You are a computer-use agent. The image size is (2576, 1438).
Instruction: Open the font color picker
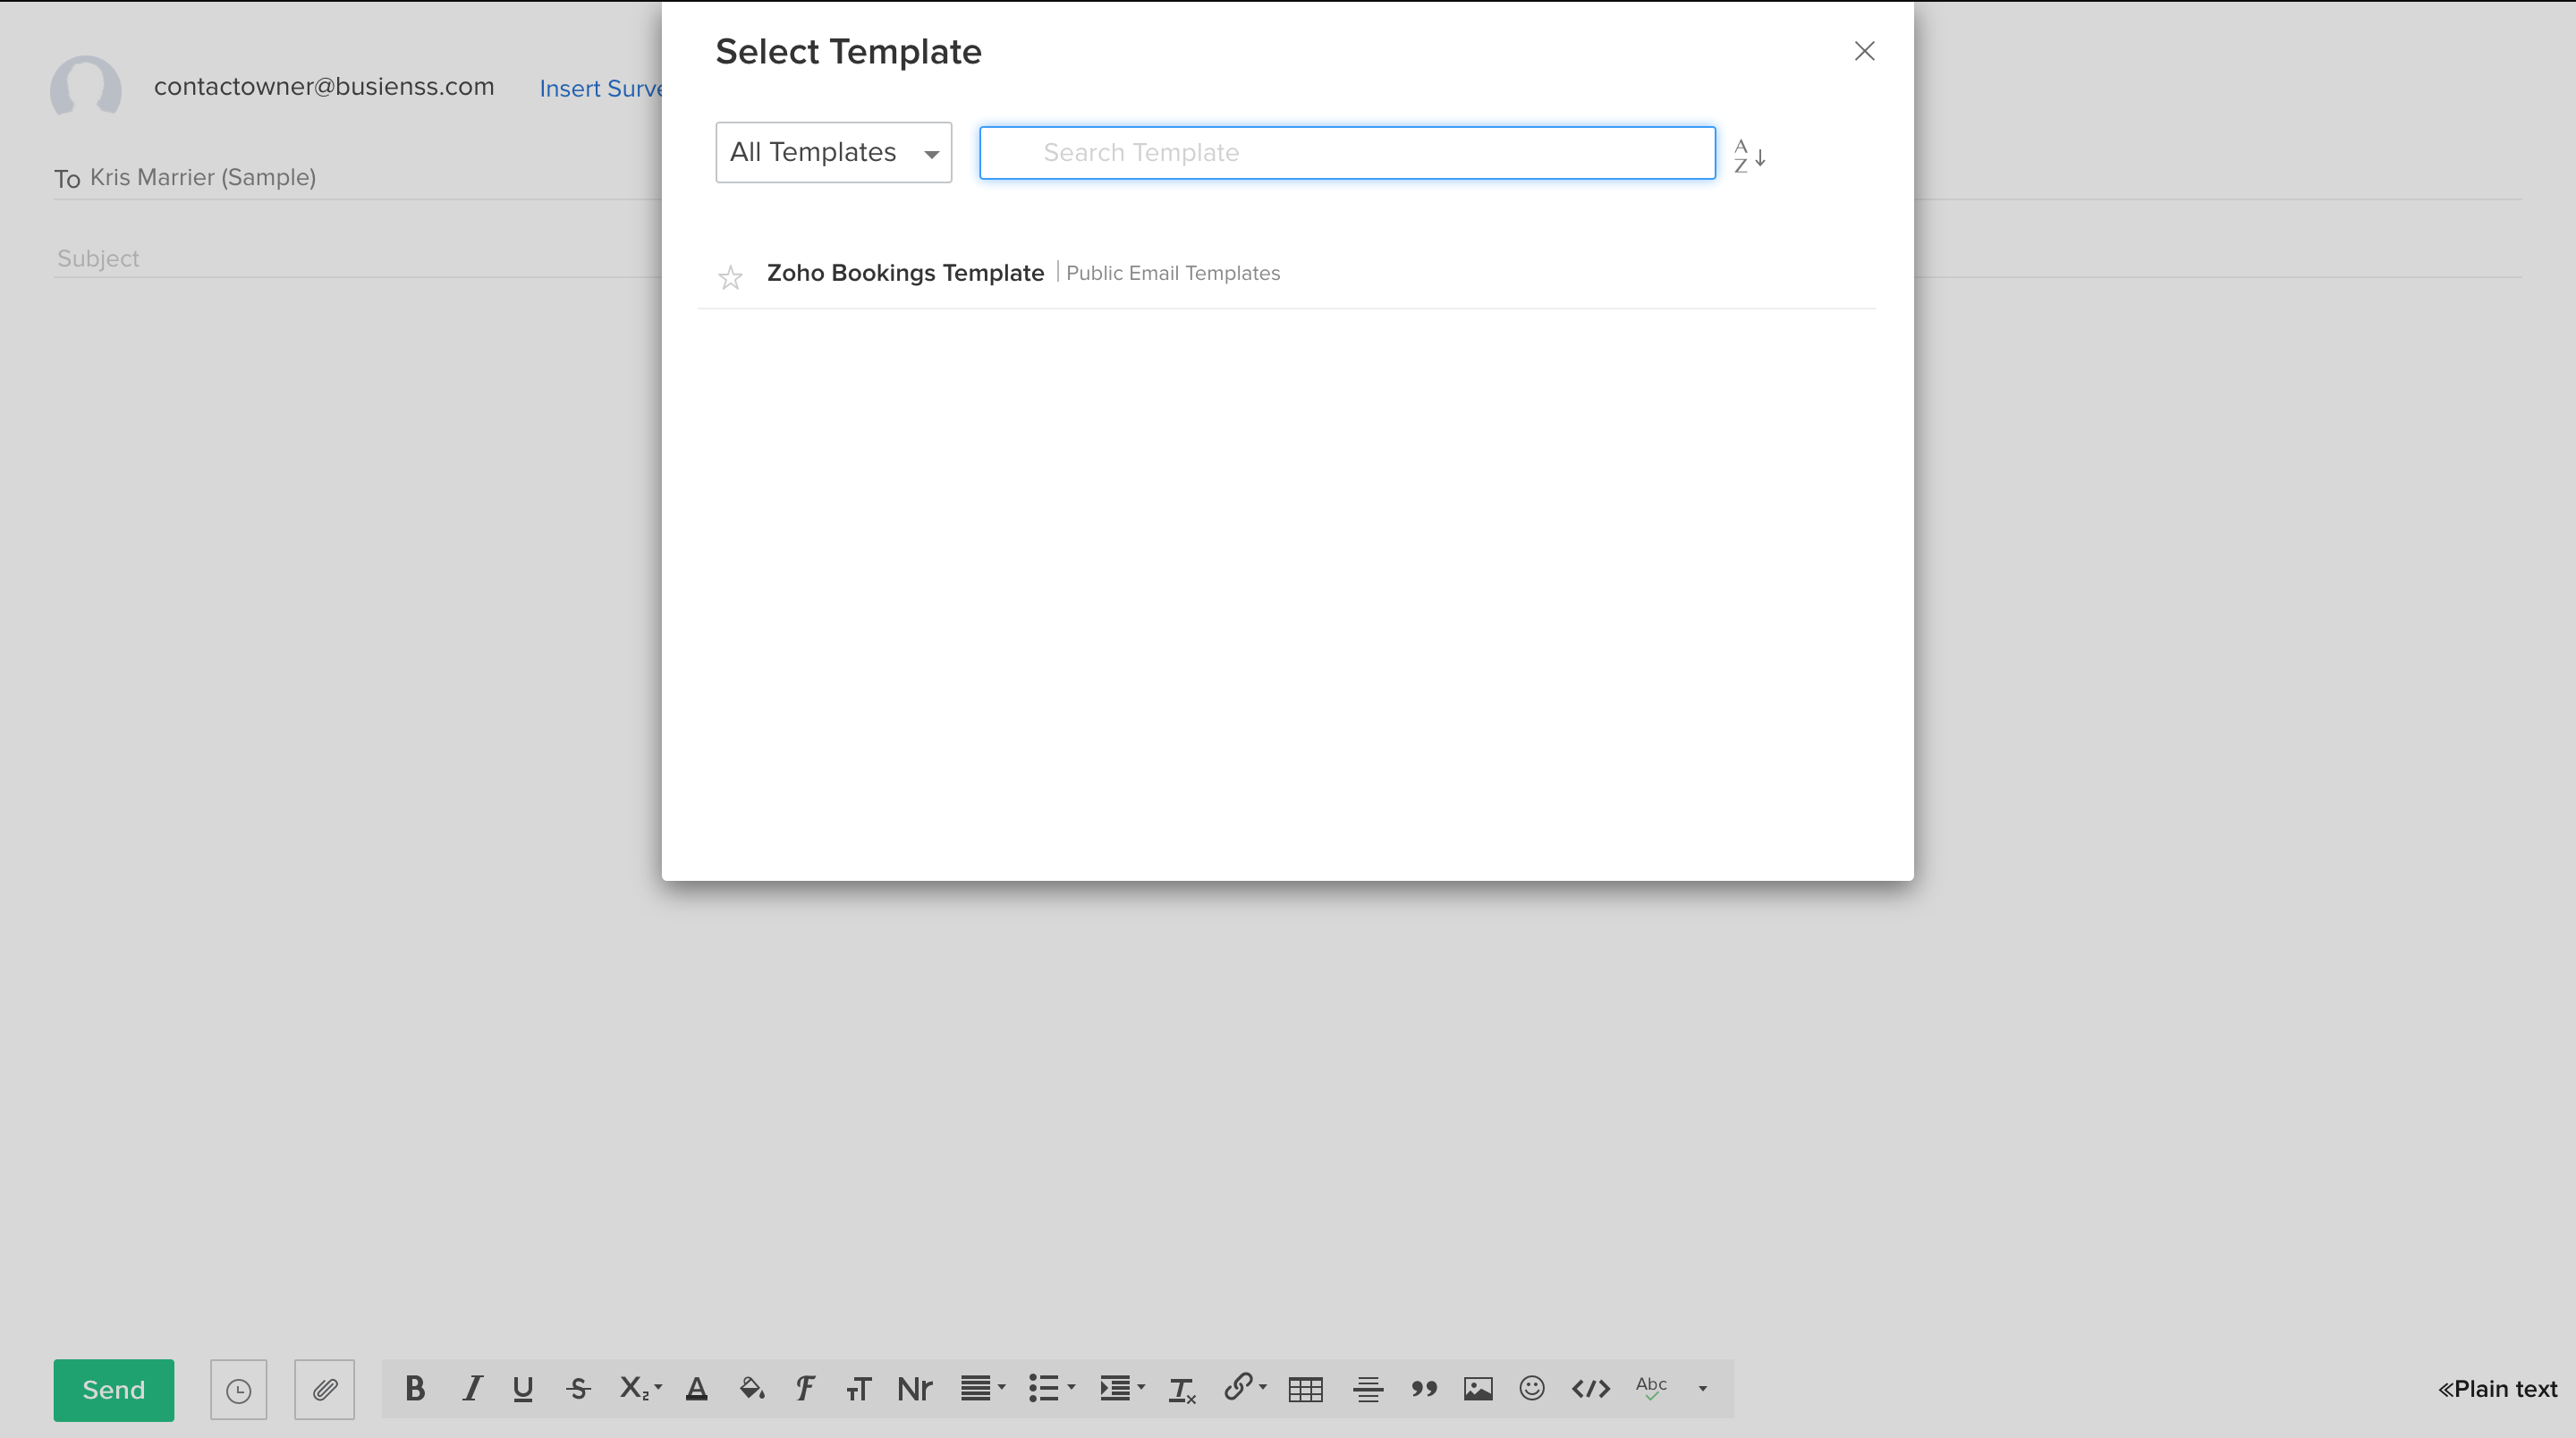click(x=697, y=1388)
